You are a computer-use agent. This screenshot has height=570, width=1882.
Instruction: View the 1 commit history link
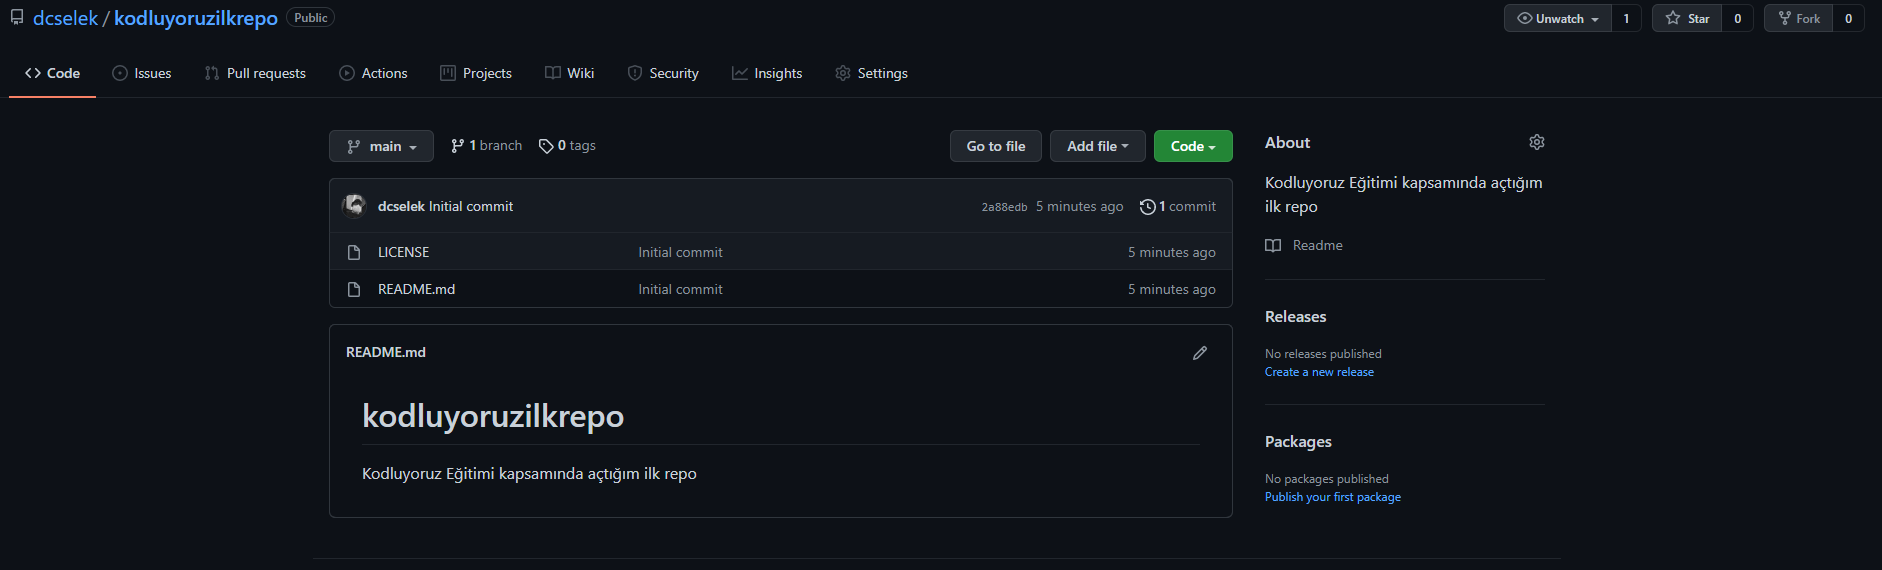click(x=1178, y=206)
